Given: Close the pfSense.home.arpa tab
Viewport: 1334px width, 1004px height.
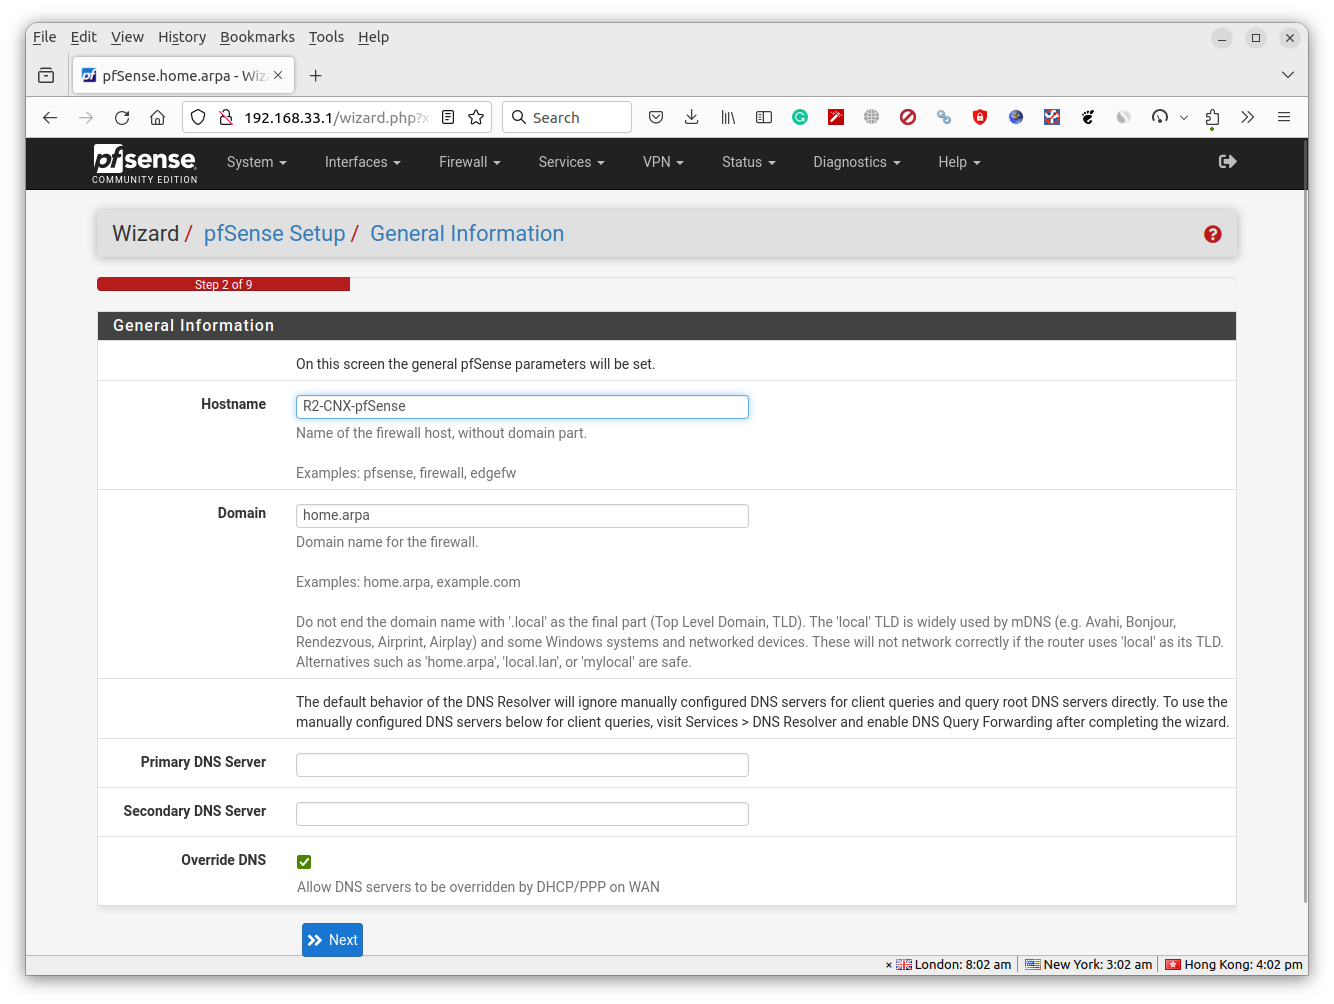Looking at the screenshot, I should [278, 75].
